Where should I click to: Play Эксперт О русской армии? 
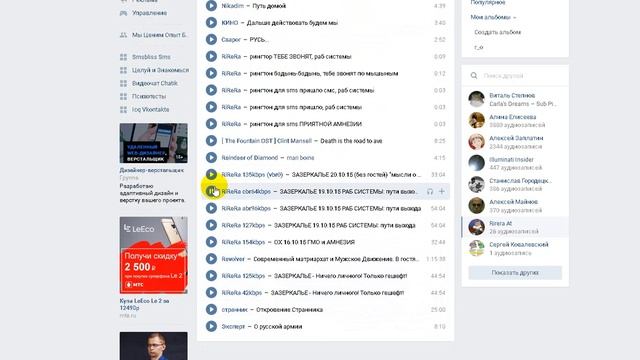[211, 326]
